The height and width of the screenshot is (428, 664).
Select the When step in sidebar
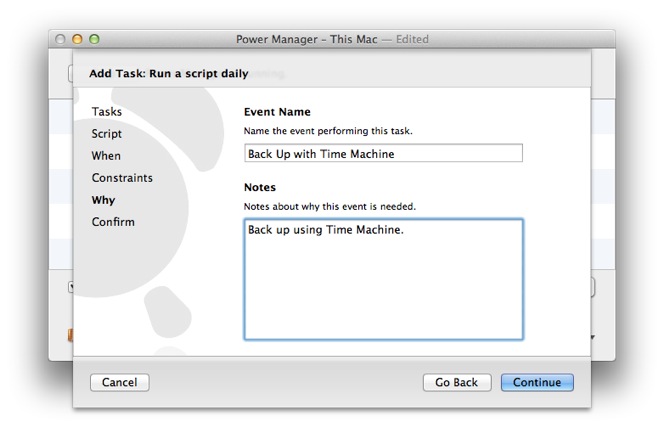coord(106,156)
